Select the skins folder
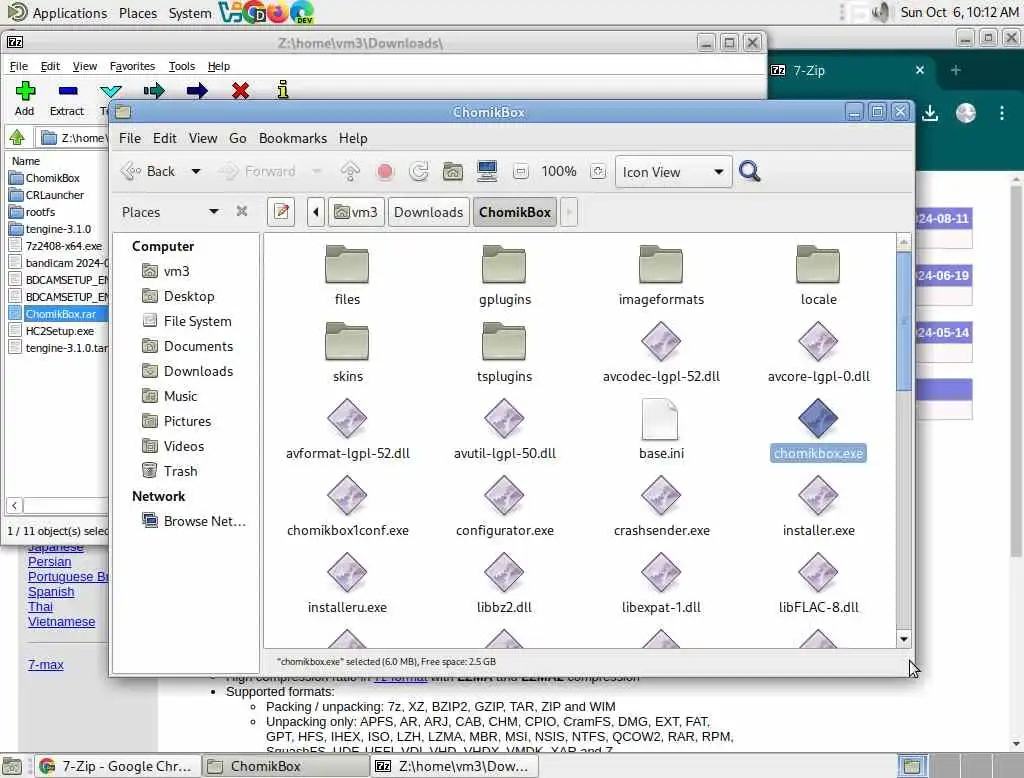The image size is (1024, 778). (x=347, y=352)
